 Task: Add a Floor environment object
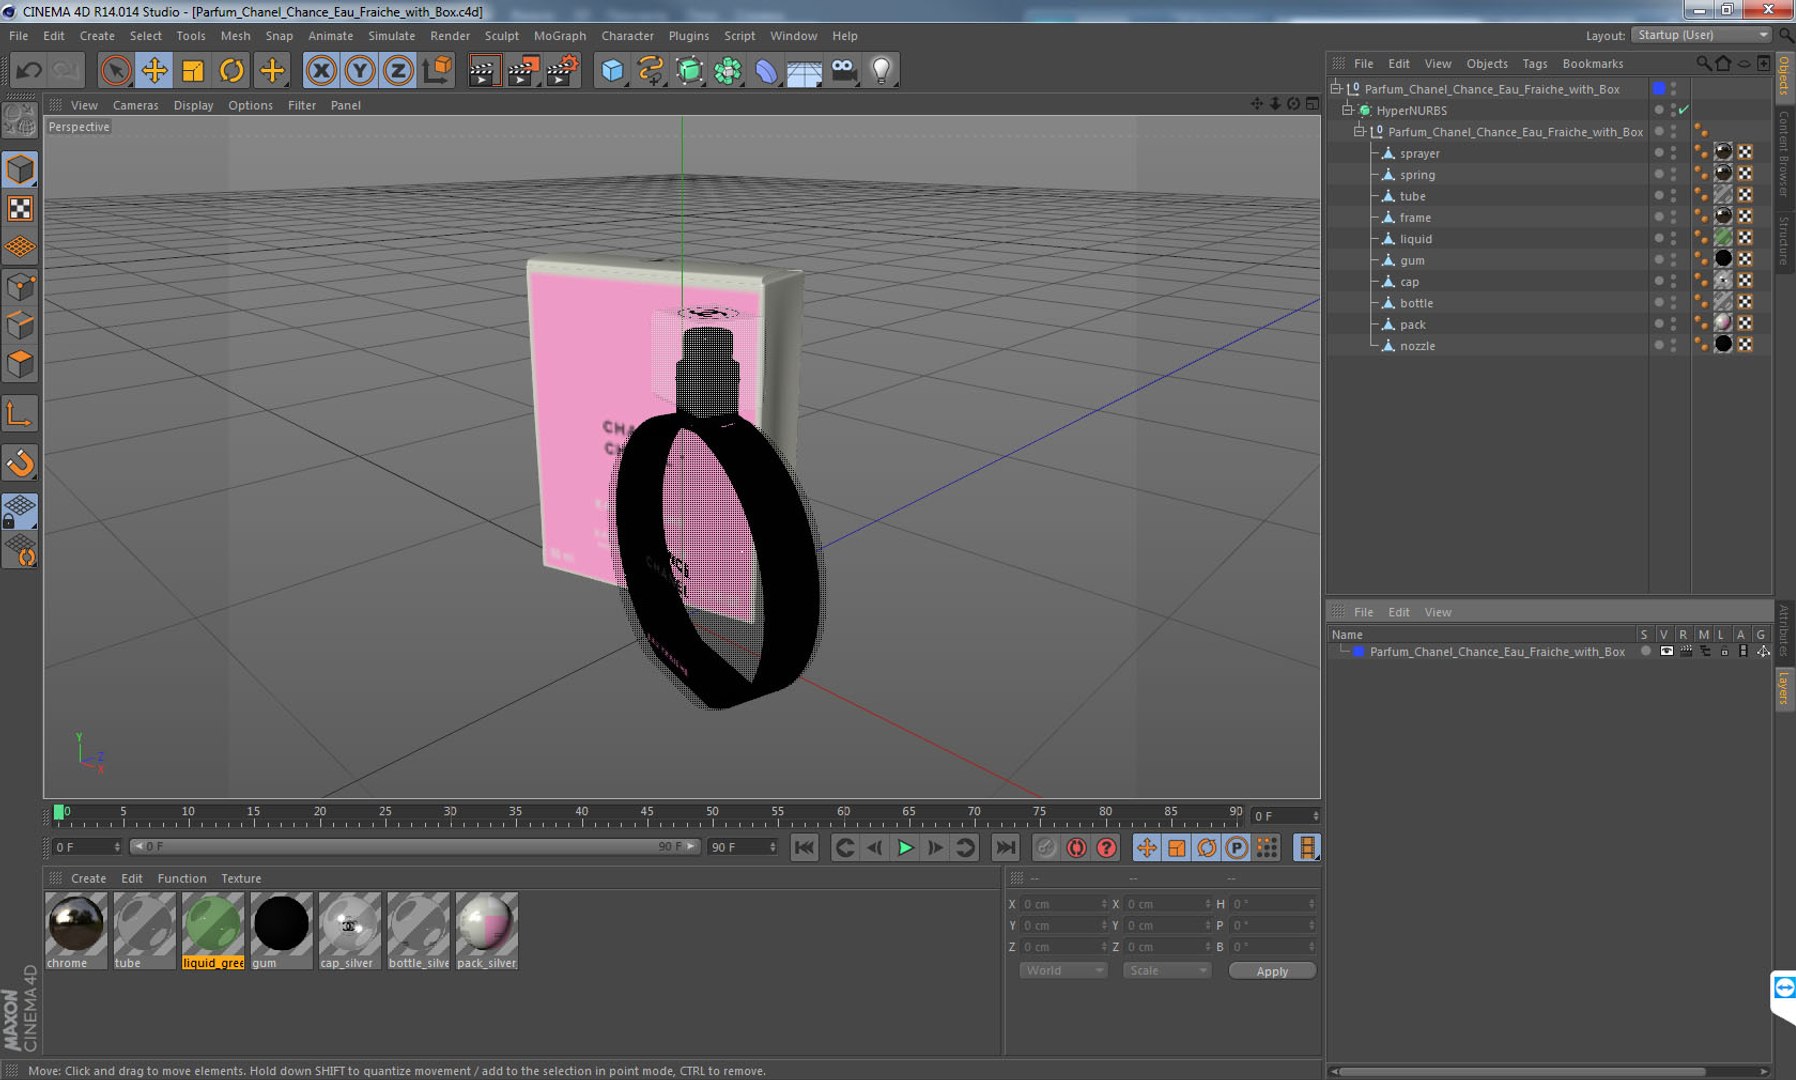tap(805, 70)
